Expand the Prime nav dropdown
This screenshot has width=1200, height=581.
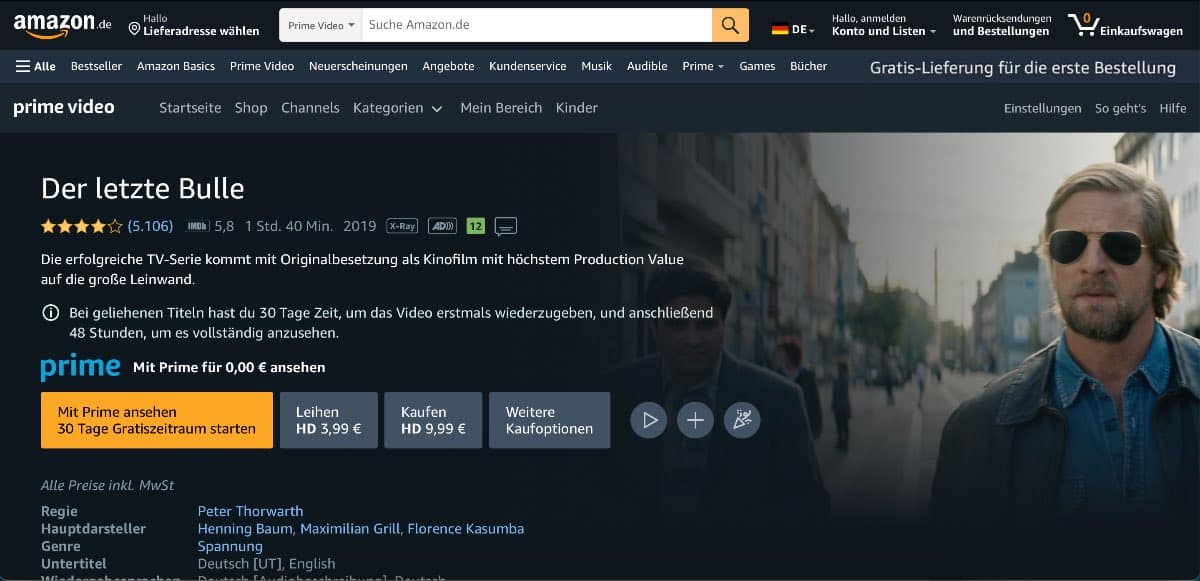point(704,66)
